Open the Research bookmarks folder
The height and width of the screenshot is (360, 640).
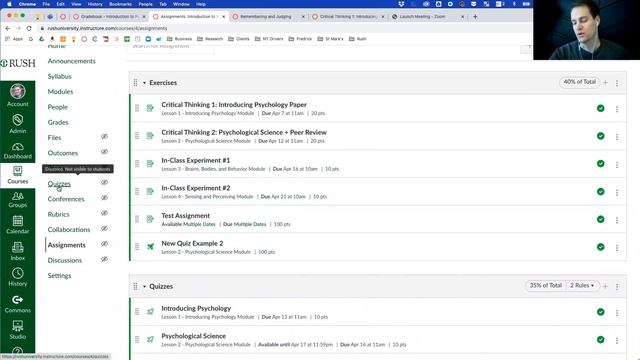pos(210,39)
